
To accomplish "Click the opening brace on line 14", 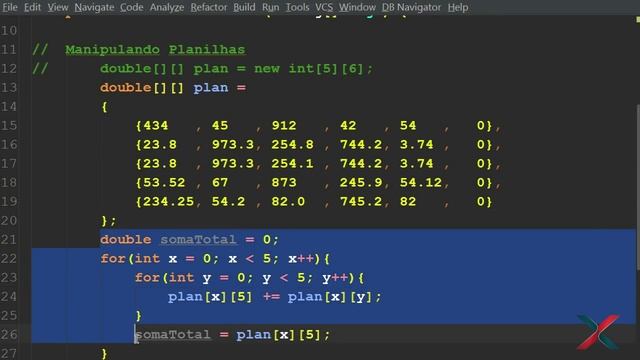I will click(x=104, y=107).
